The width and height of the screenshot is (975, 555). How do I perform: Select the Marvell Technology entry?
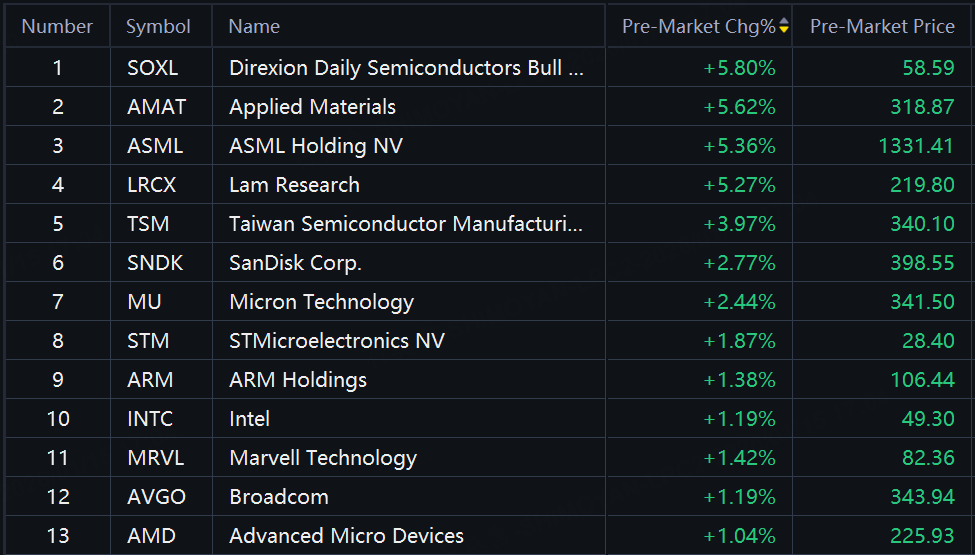click(x=323, y=458)
